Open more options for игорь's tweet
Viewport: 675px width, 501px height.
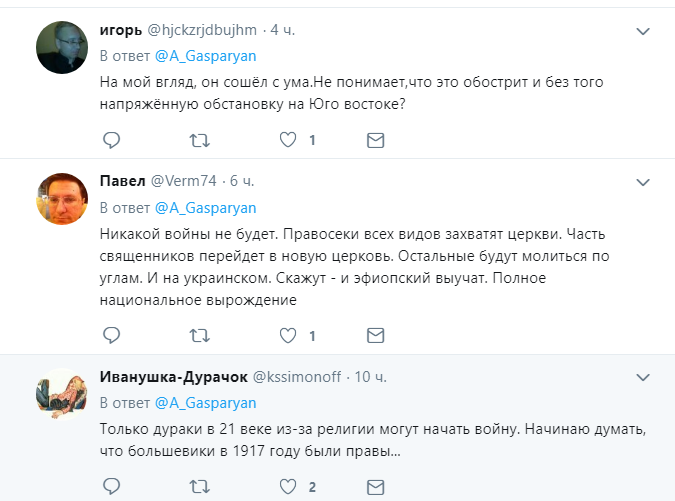644,33
